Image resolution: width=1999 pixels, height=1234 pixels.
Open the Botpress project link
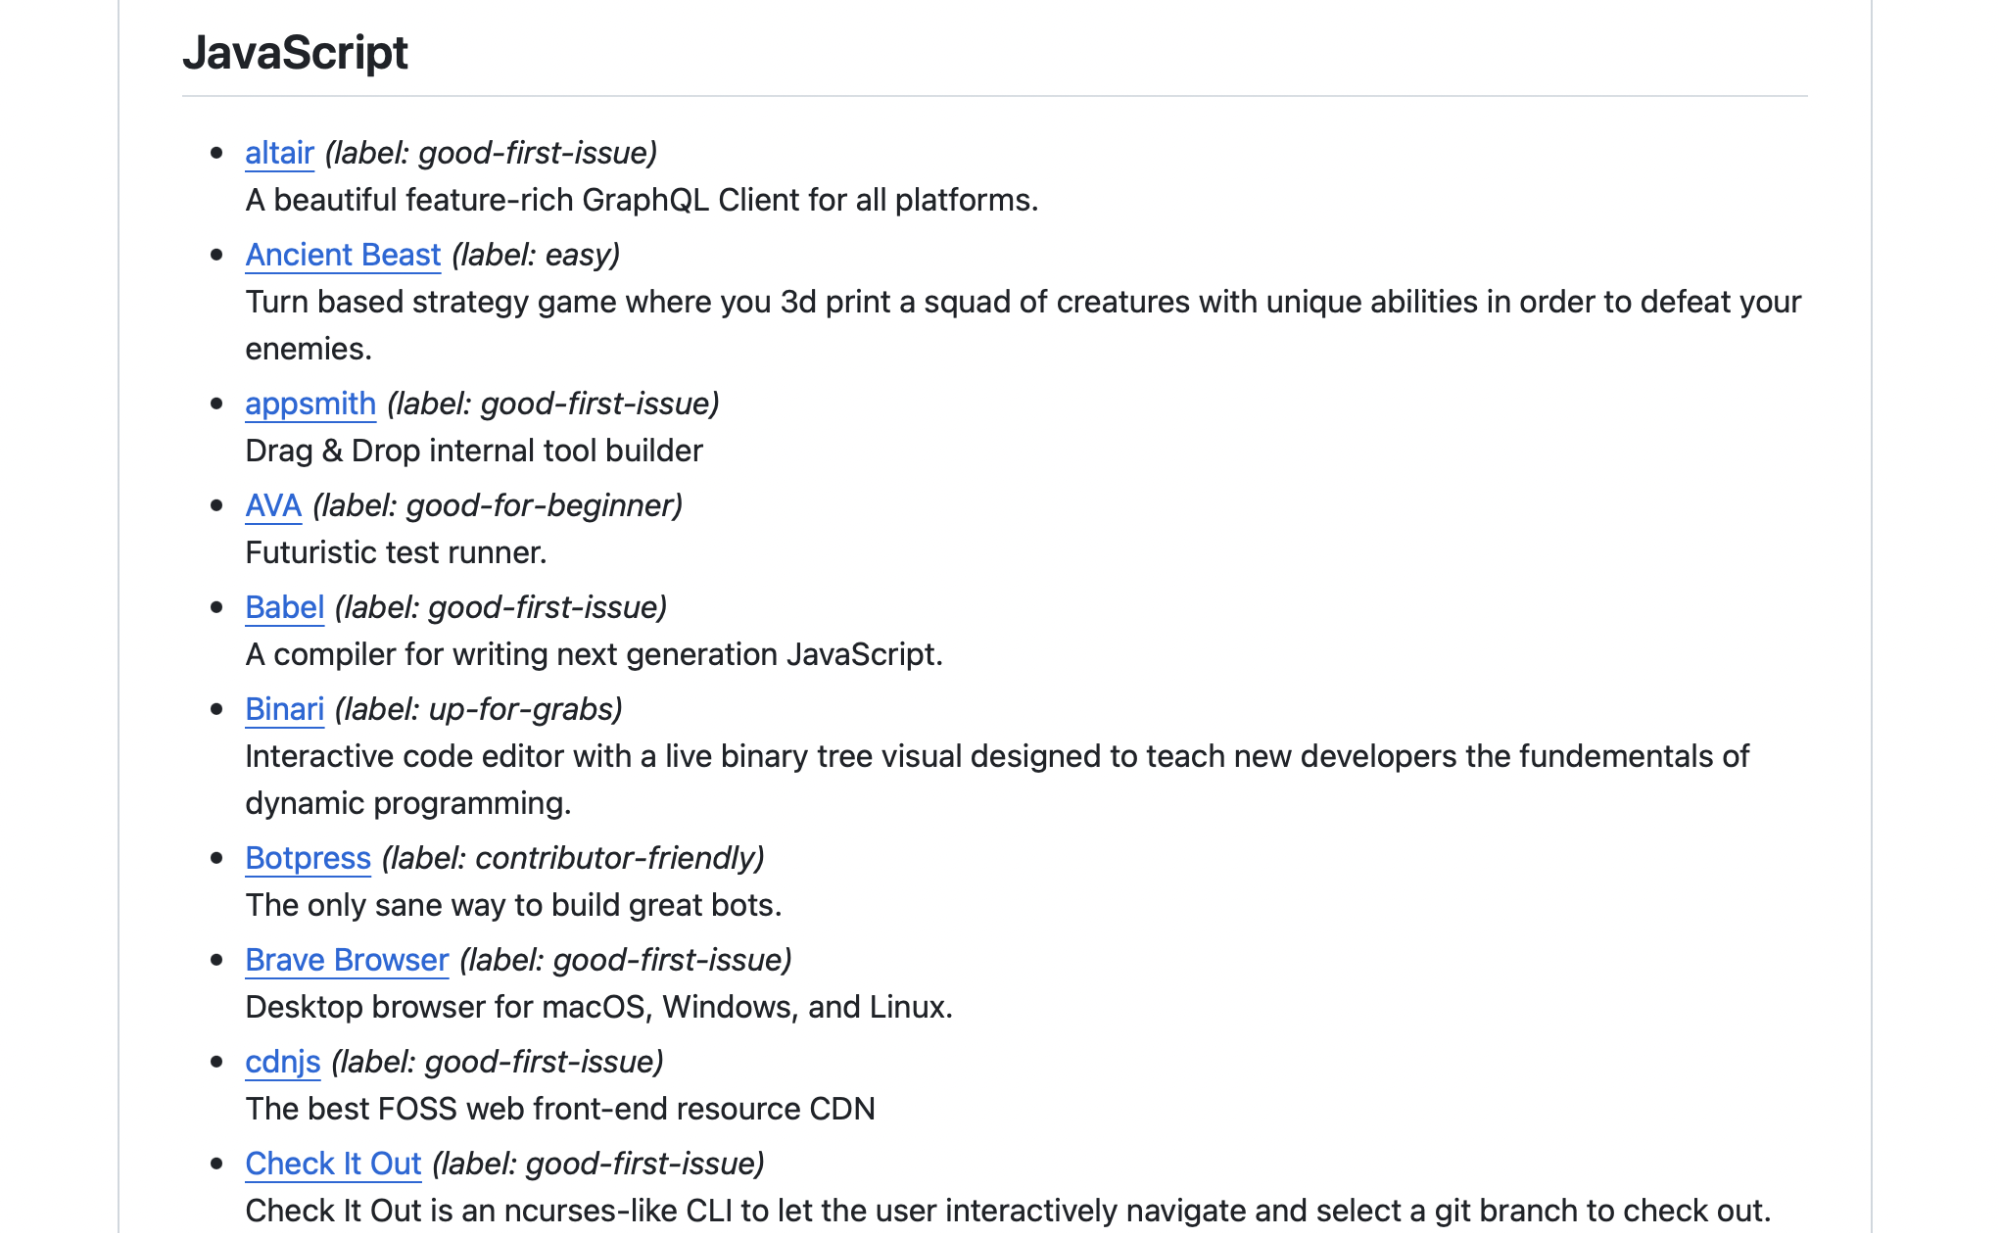(x=308, y=858)
